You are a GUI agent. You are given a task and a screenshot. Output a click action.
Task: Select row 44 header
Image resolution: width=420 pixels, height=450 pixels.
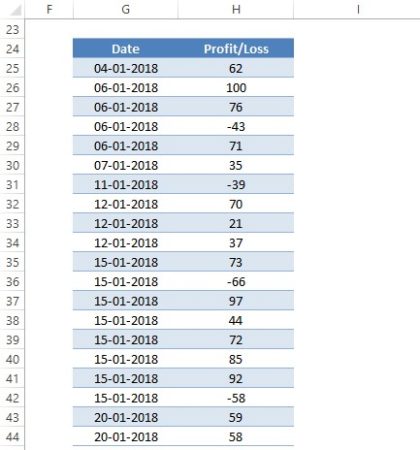(x=12, y=437)
